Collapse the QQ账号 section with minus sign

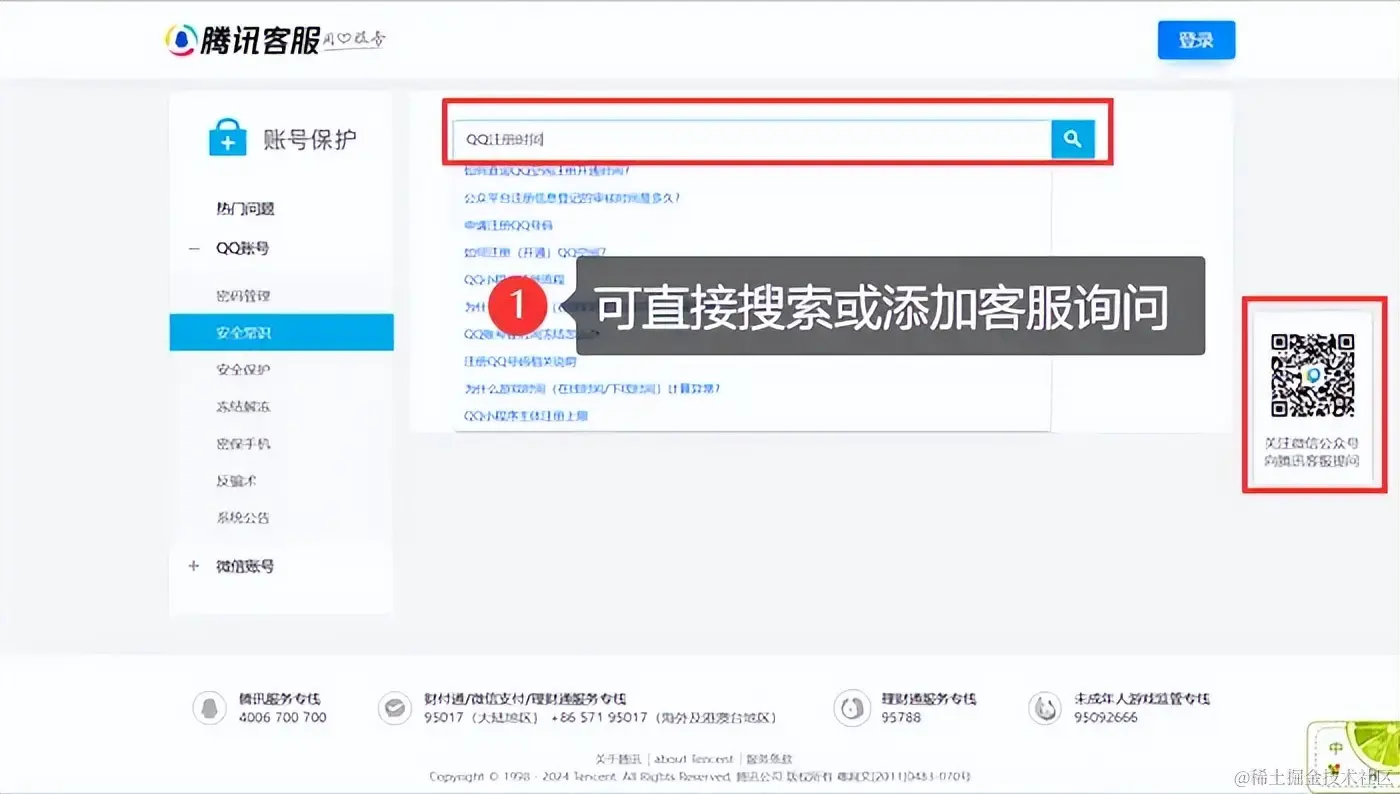194,248
